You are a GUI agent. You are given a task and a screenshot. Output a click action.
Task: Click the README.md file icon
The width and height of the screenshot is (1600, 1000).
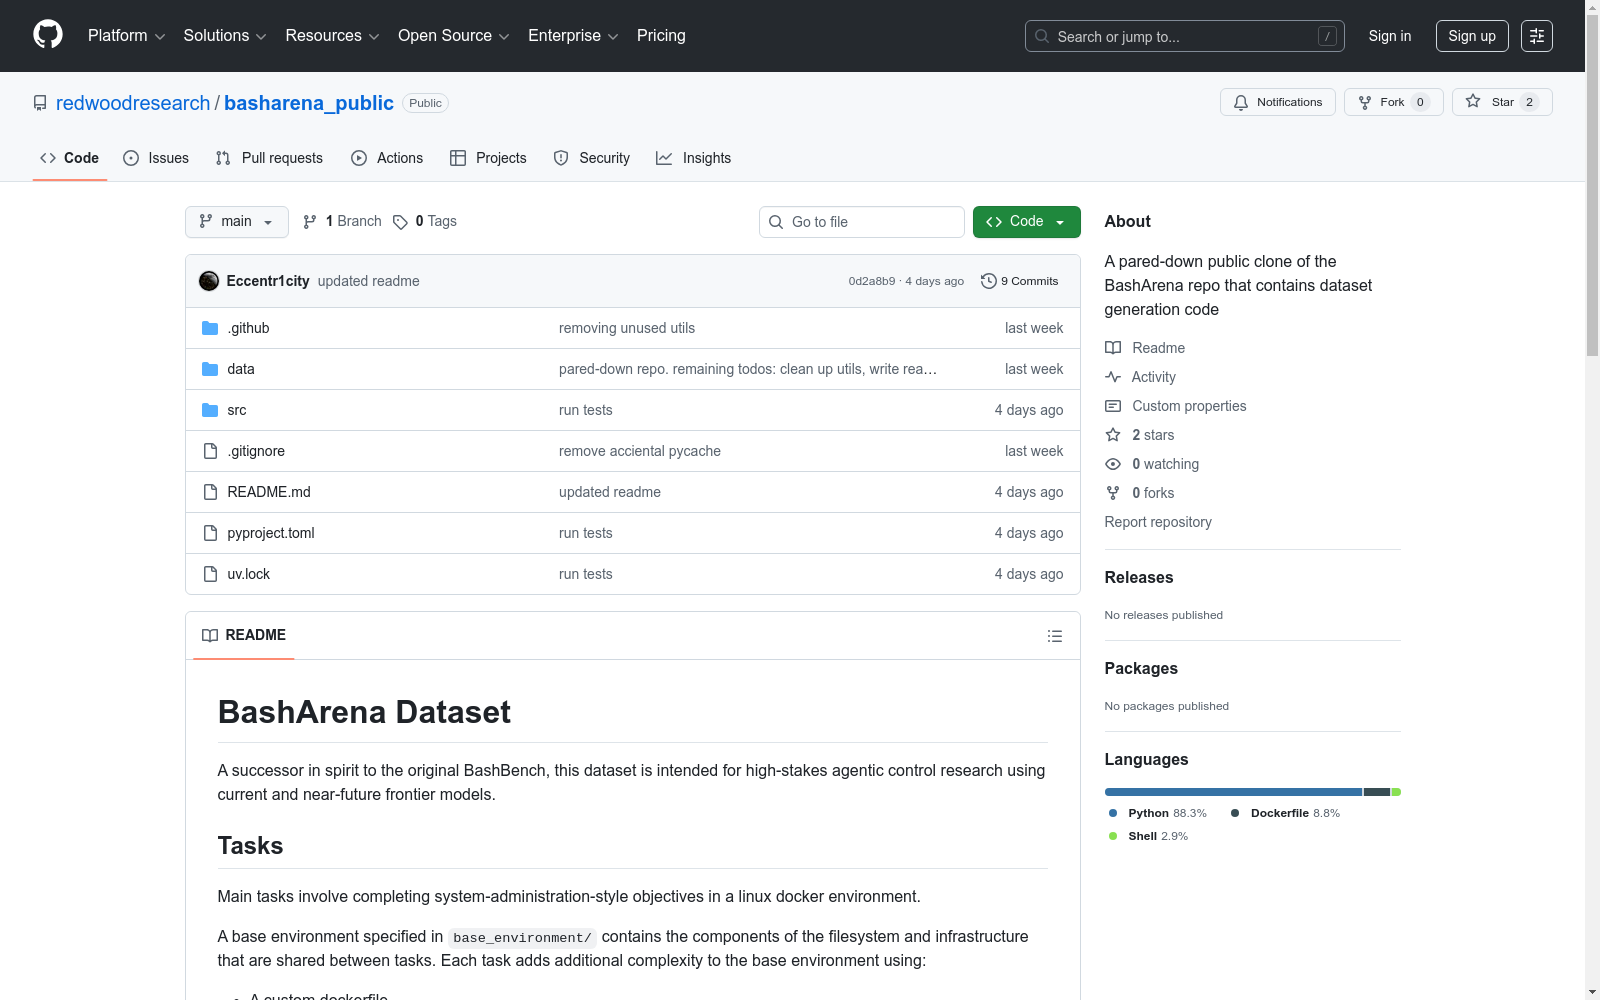coord(210,492)
